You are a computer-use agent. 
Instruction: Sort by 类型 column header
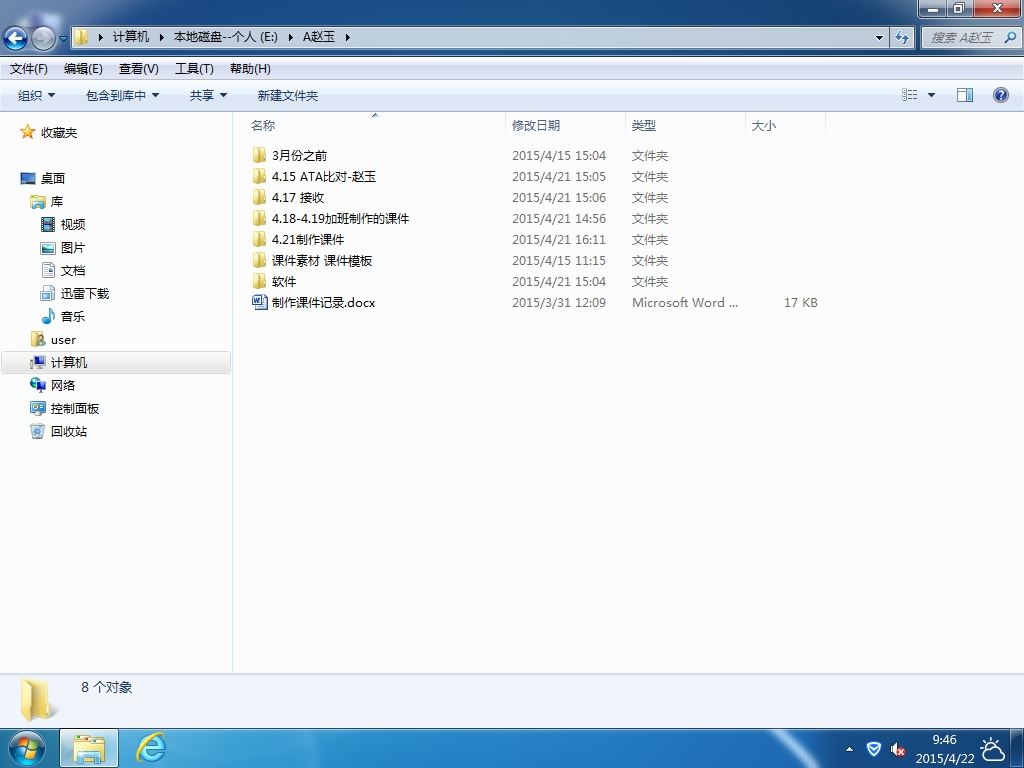(x=686, y=125)
